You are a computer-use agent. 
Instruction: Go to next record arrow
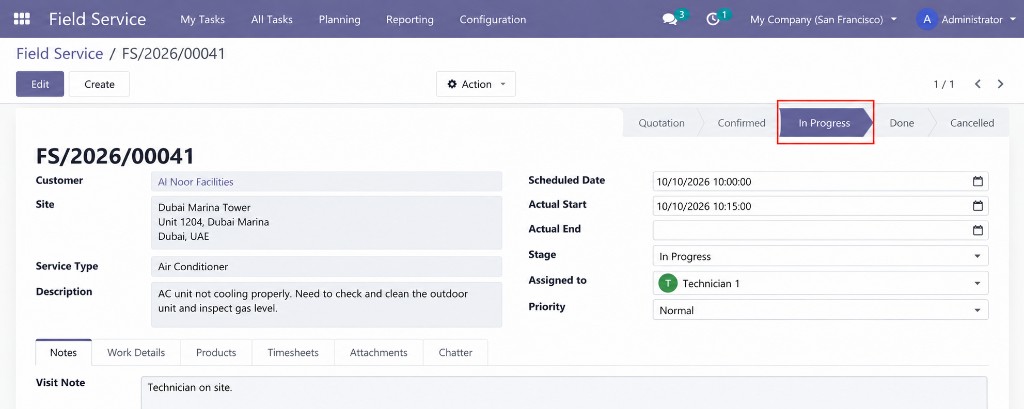coord(1000,84)
